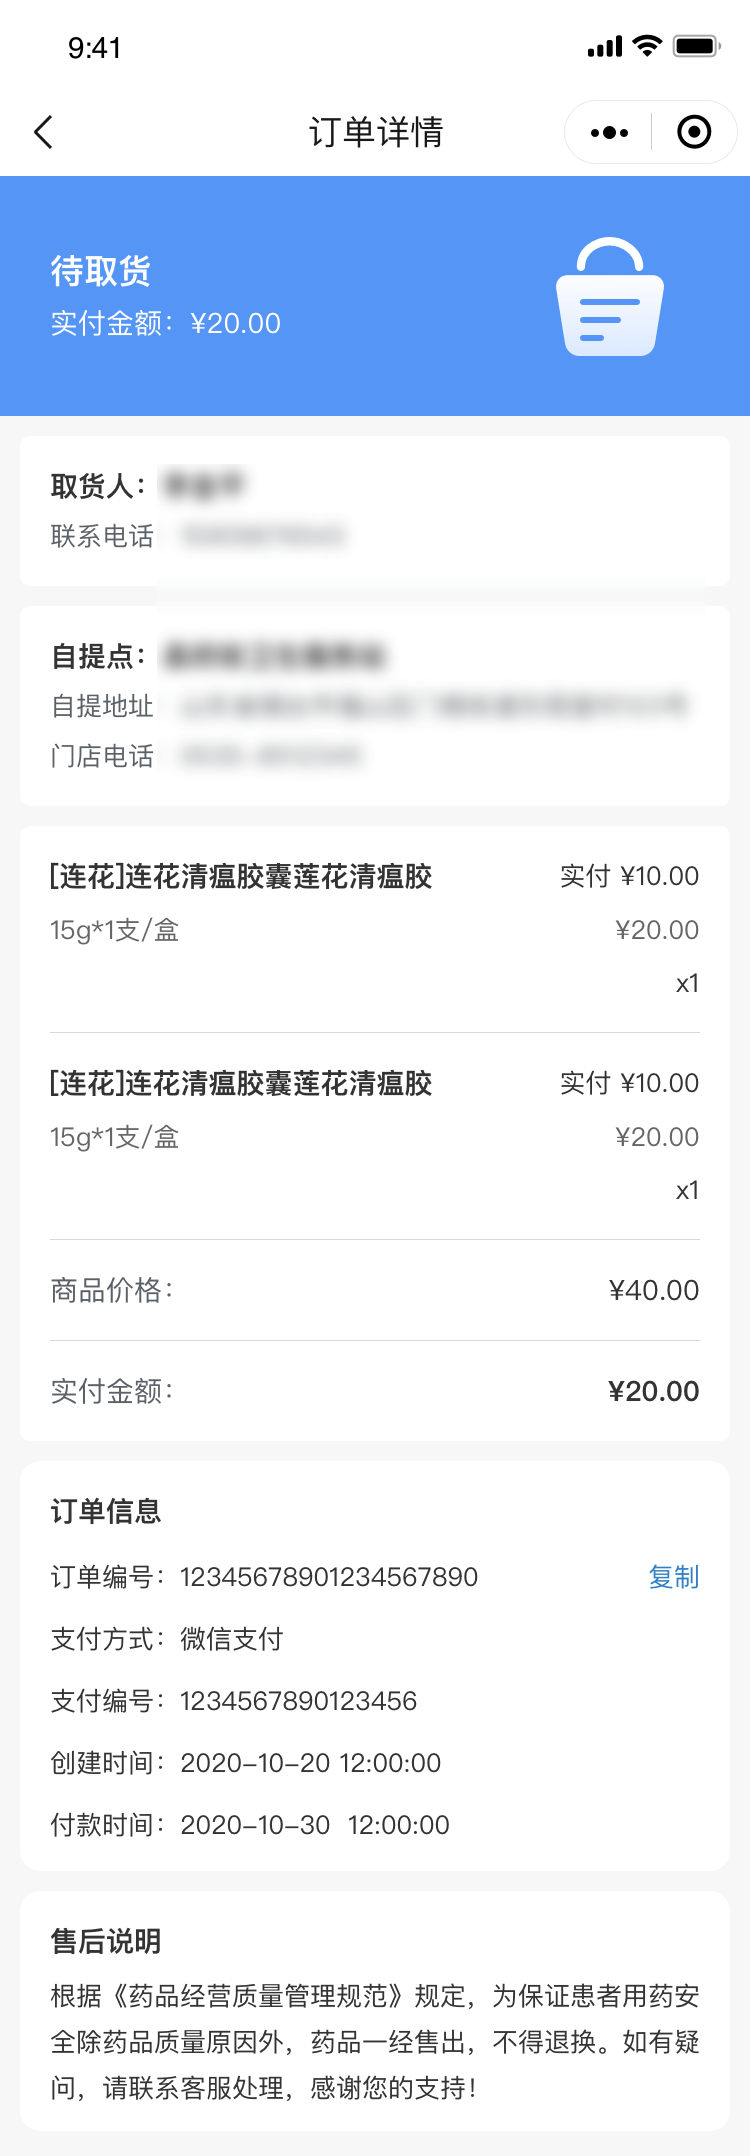Tap the shopping bag order icon
This screenshot has width=750, height=2156.
coord(610,297)
